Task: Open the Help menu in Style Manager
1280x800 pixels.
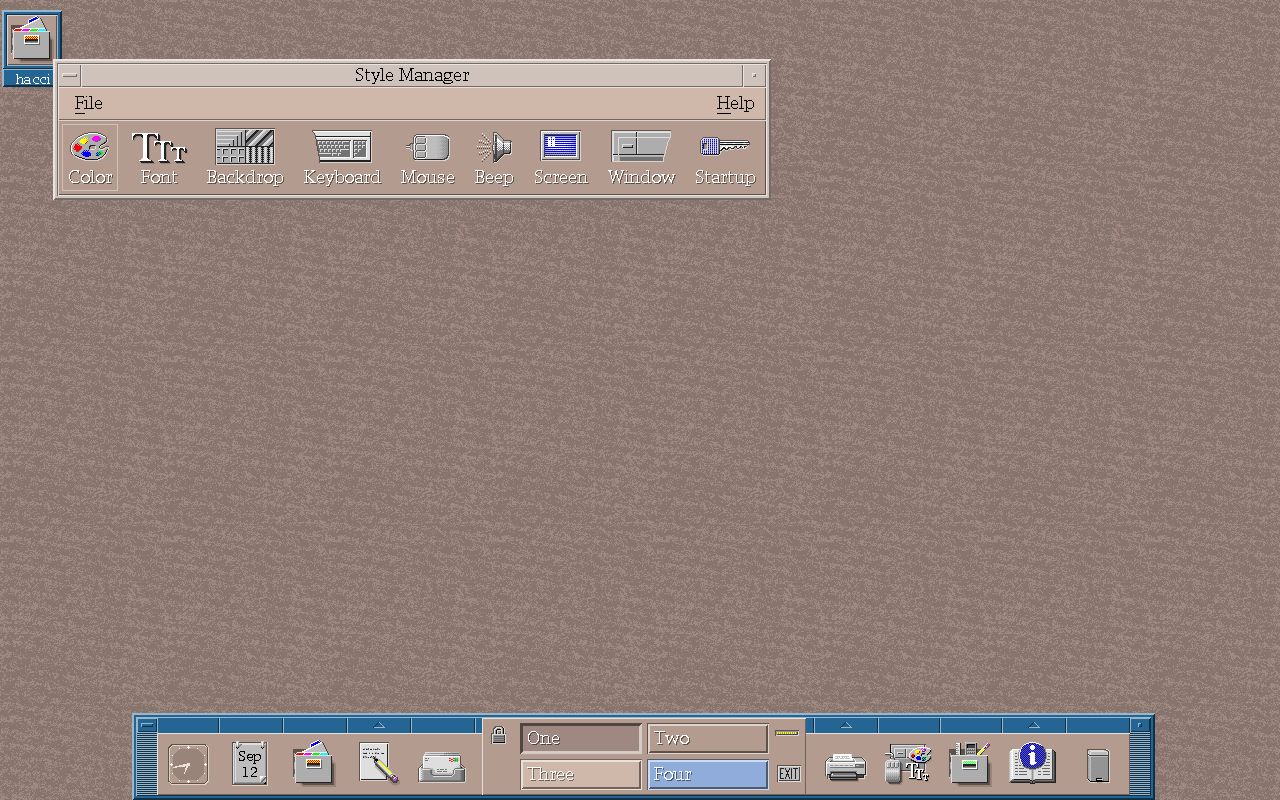Action: (735, 103)
